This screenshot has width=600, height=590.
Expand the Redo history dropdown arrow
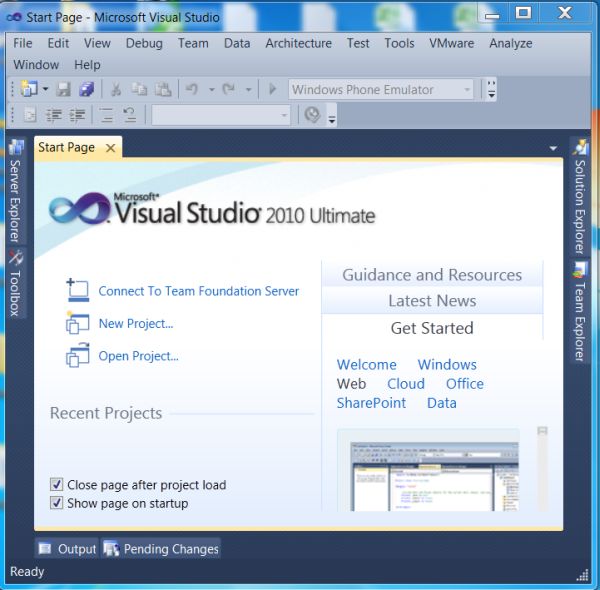249,90
